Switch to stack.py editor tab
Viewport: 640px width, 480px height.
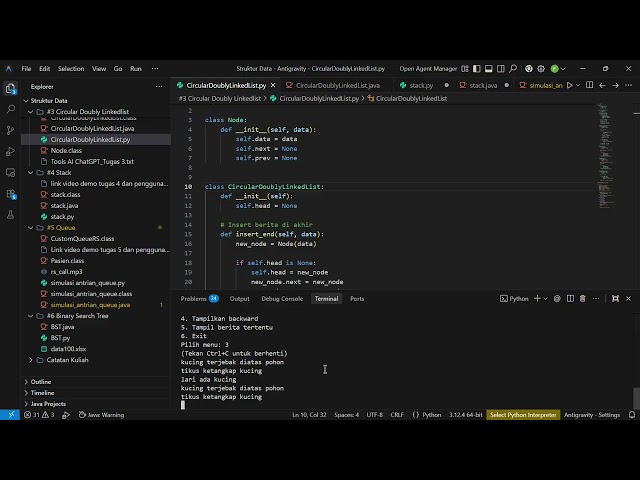pos(421,85)
